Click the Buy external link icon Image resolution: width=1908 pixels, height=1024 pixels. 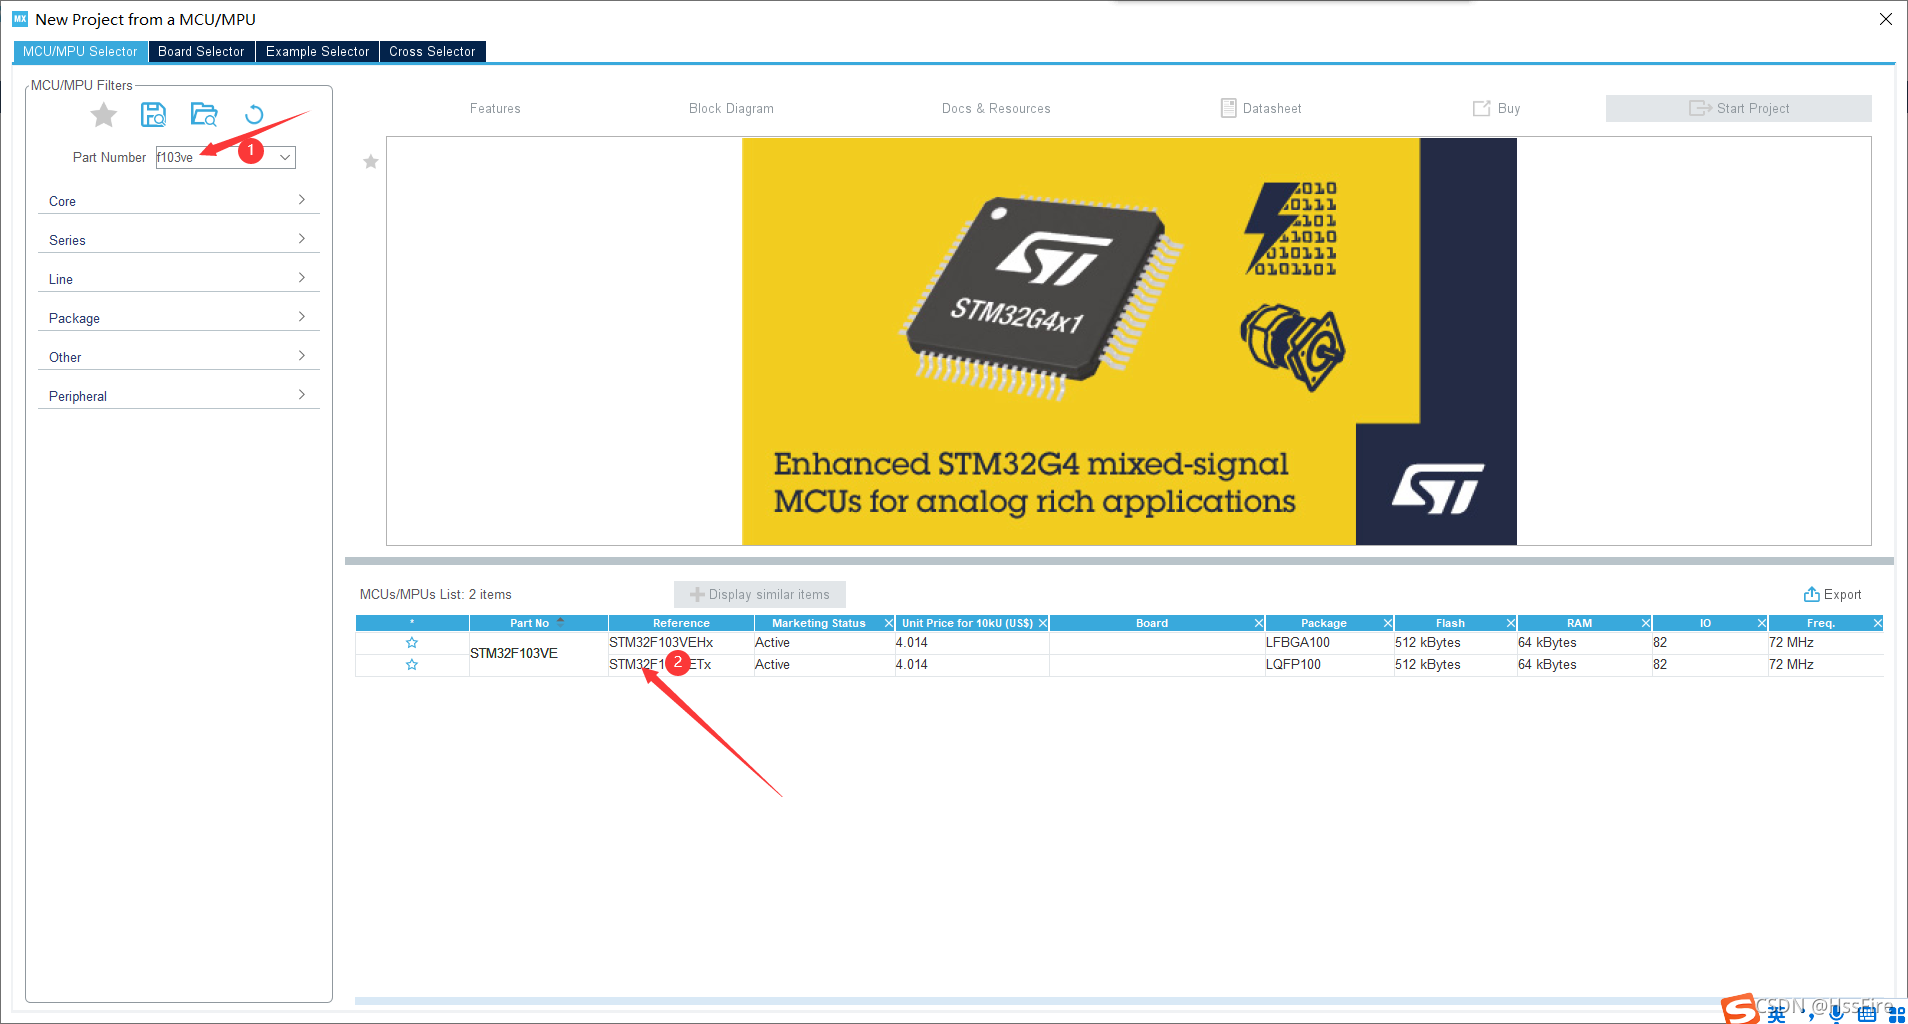point(1481,108)
